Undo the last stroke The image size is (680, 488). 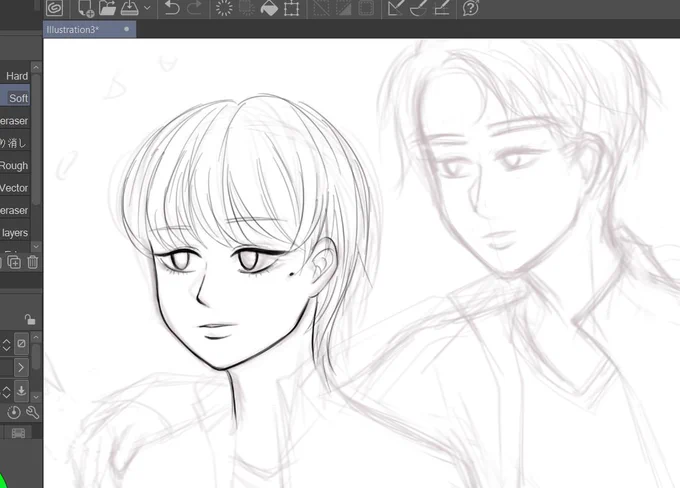(172, 8)
